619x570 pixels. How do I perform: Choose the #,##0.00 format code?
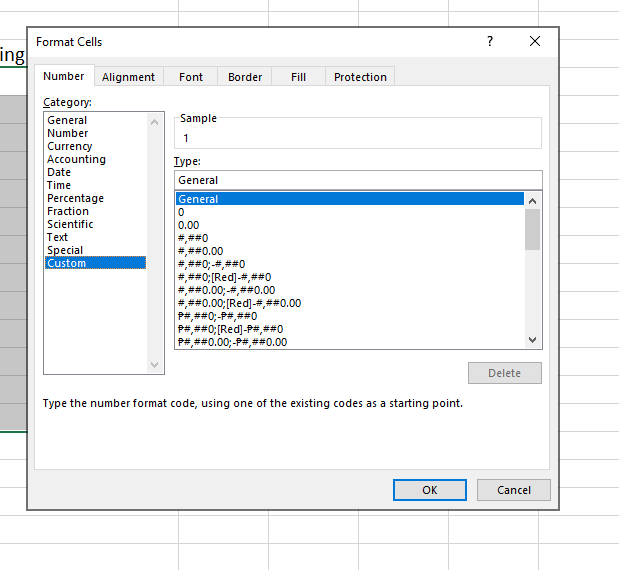pos(200,251)
